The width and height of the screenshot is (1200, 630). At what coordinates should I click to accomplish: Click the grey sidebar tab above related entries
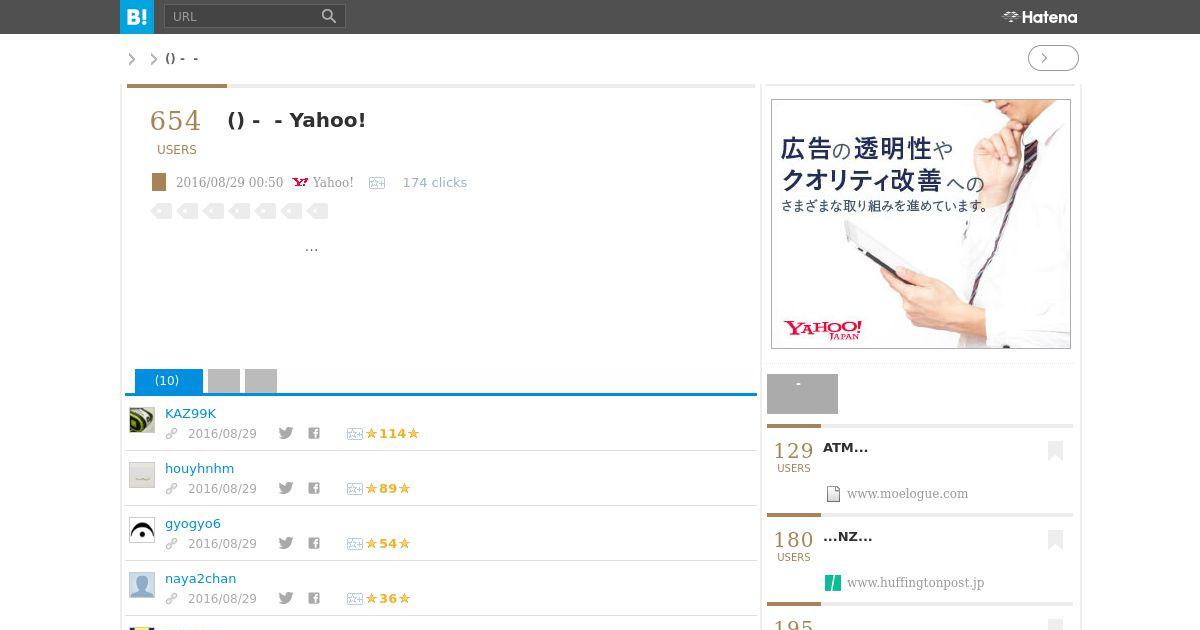[x=802, y=394]
